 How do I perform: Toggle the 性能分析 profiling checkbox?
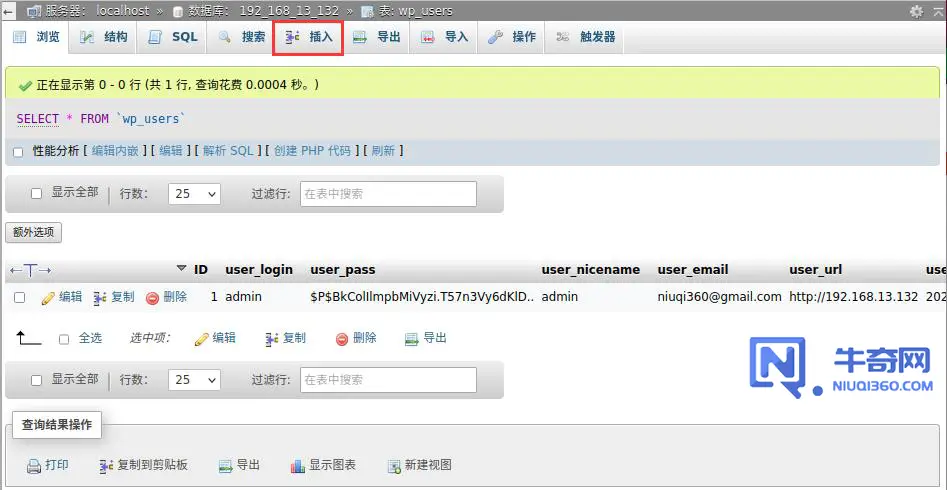tap(18, 152)
